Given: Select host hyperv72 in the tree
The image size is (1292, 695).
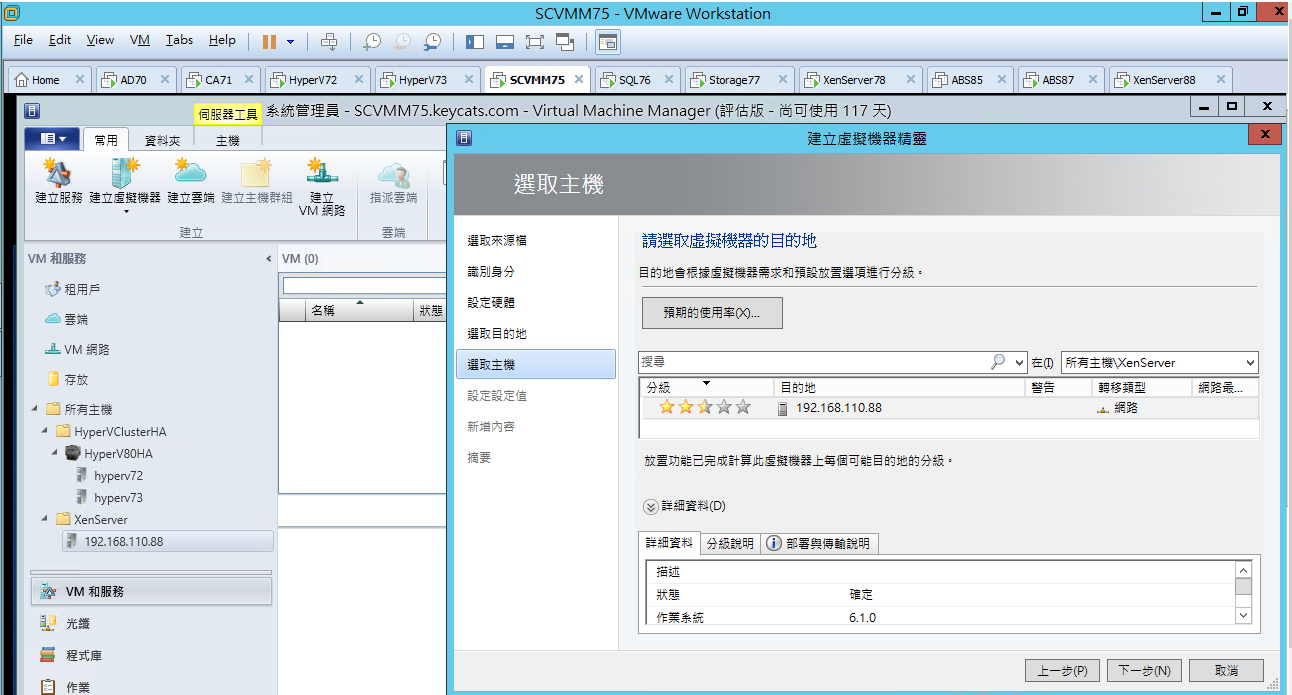Looking at the screenshot, I should click(118, 476).
